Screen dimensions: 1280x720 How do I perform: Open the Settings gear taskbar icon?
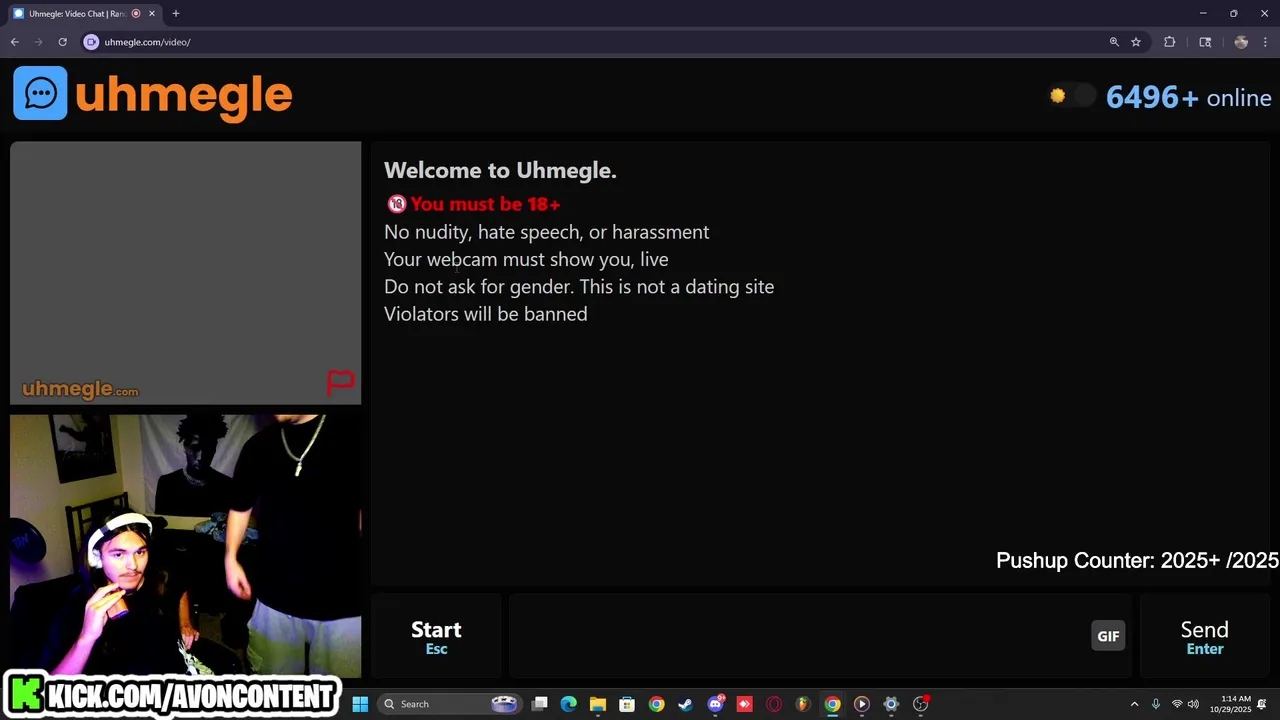tap(891, 704)
